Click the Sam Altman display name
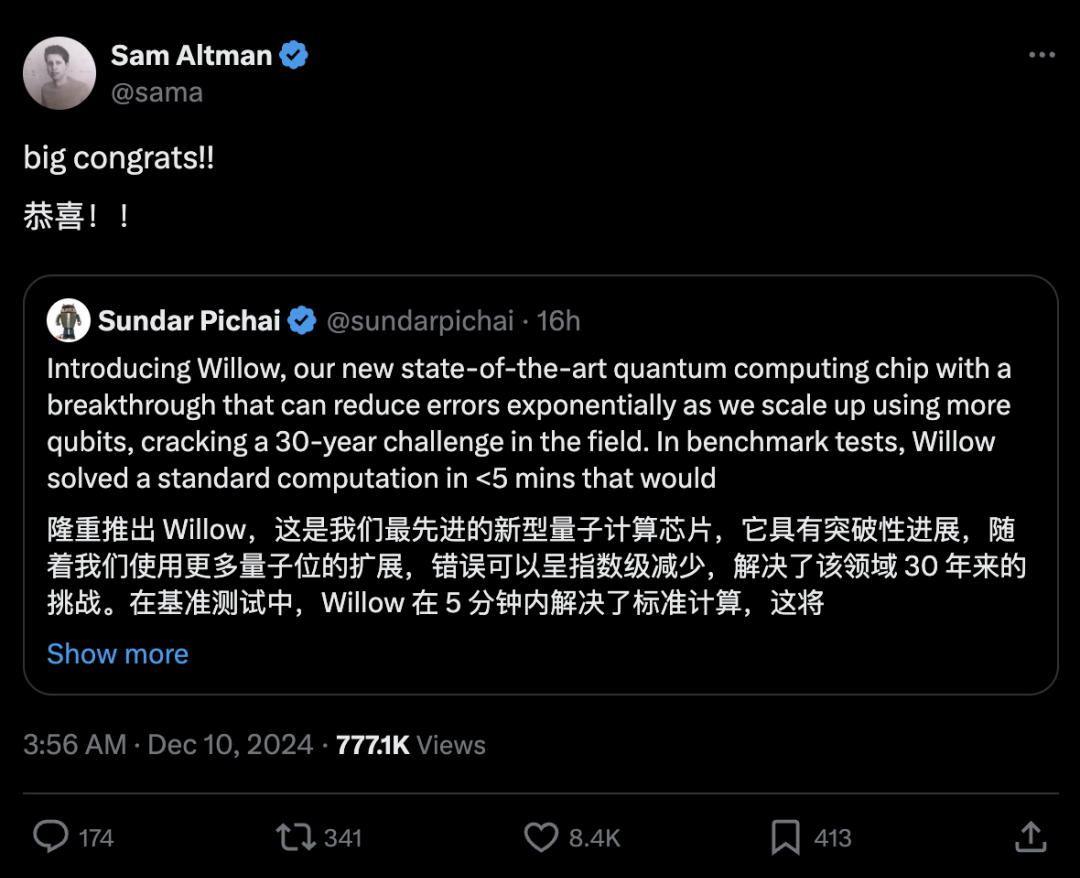Viewport: 1080px width, 878px height. coord(190,55)
